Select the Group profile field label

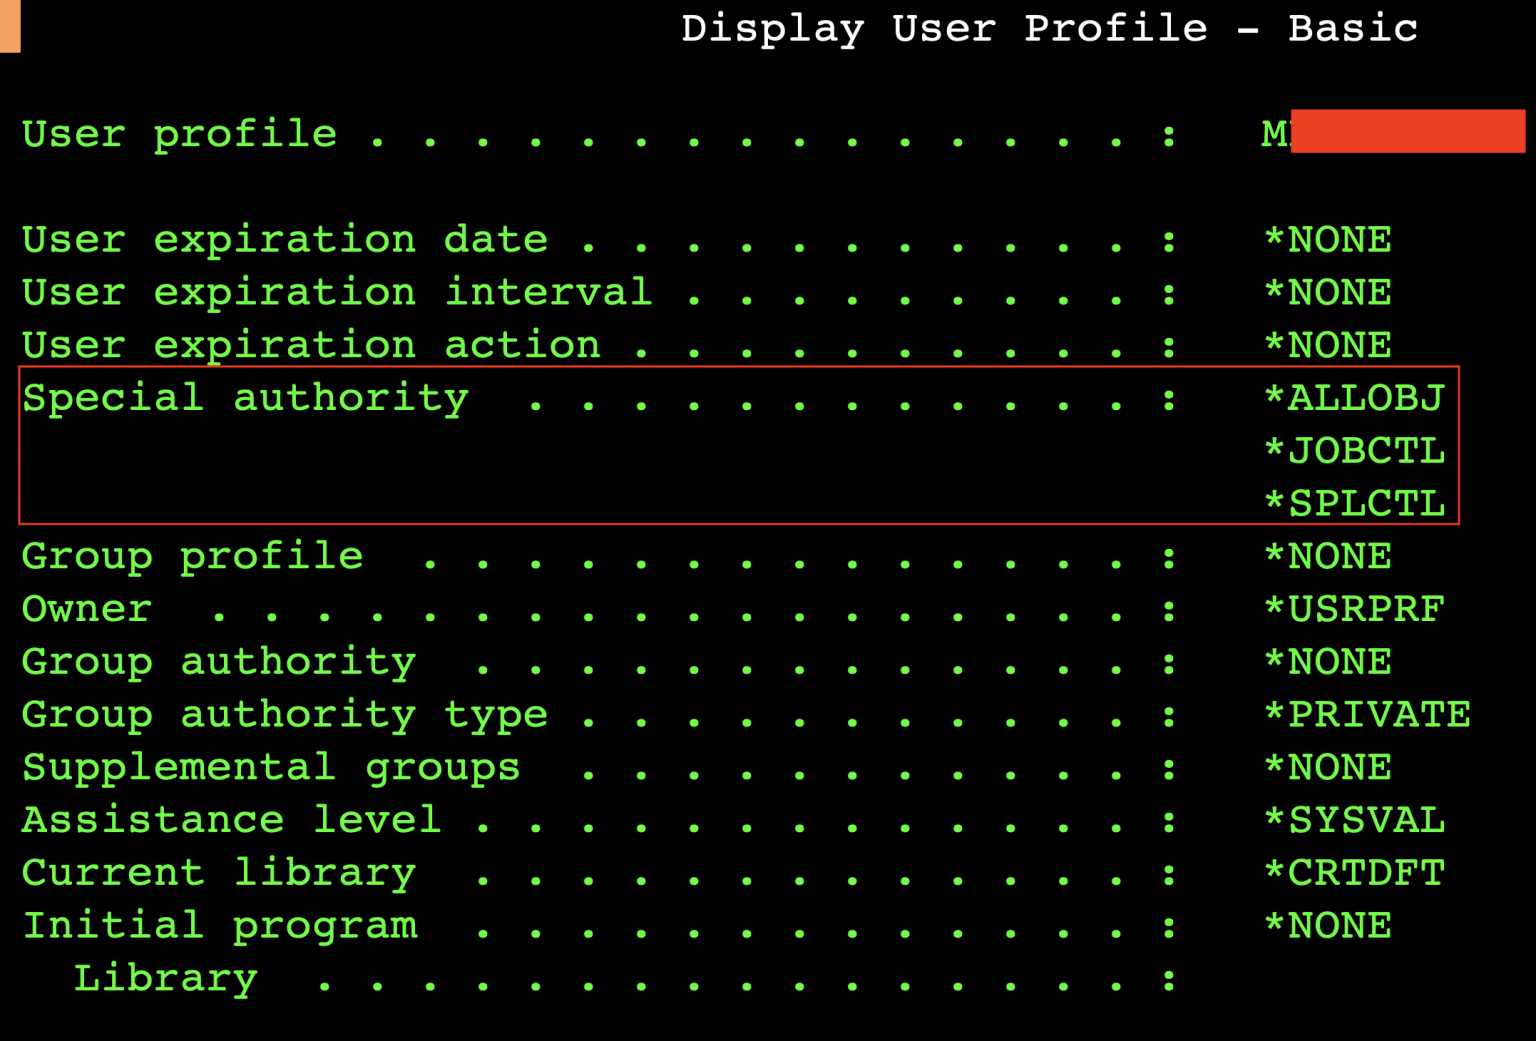(x=191, y=556)
